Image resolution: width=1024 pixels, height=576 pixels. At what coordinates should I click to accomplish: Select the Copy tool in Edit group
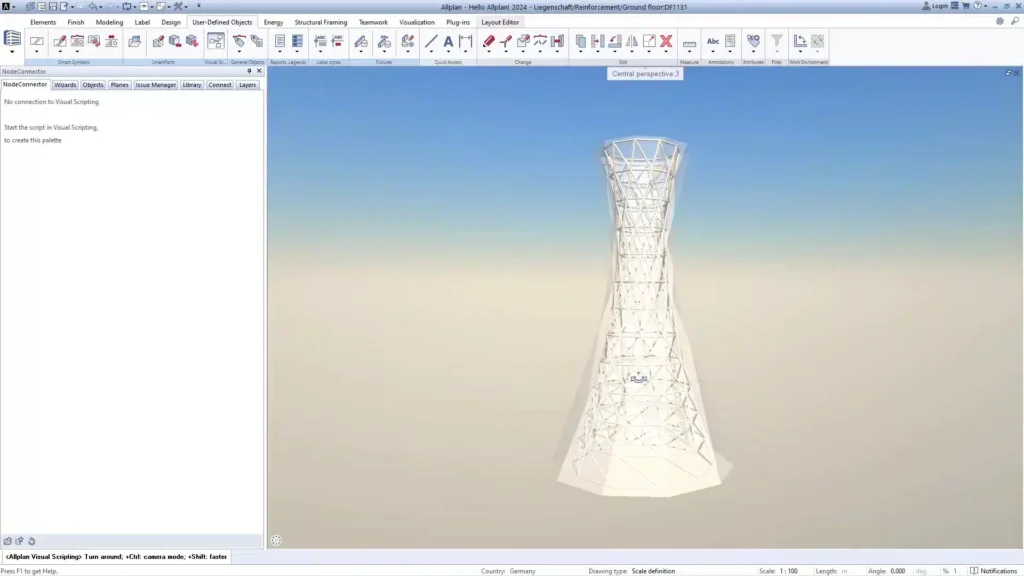tap(580, 40)
